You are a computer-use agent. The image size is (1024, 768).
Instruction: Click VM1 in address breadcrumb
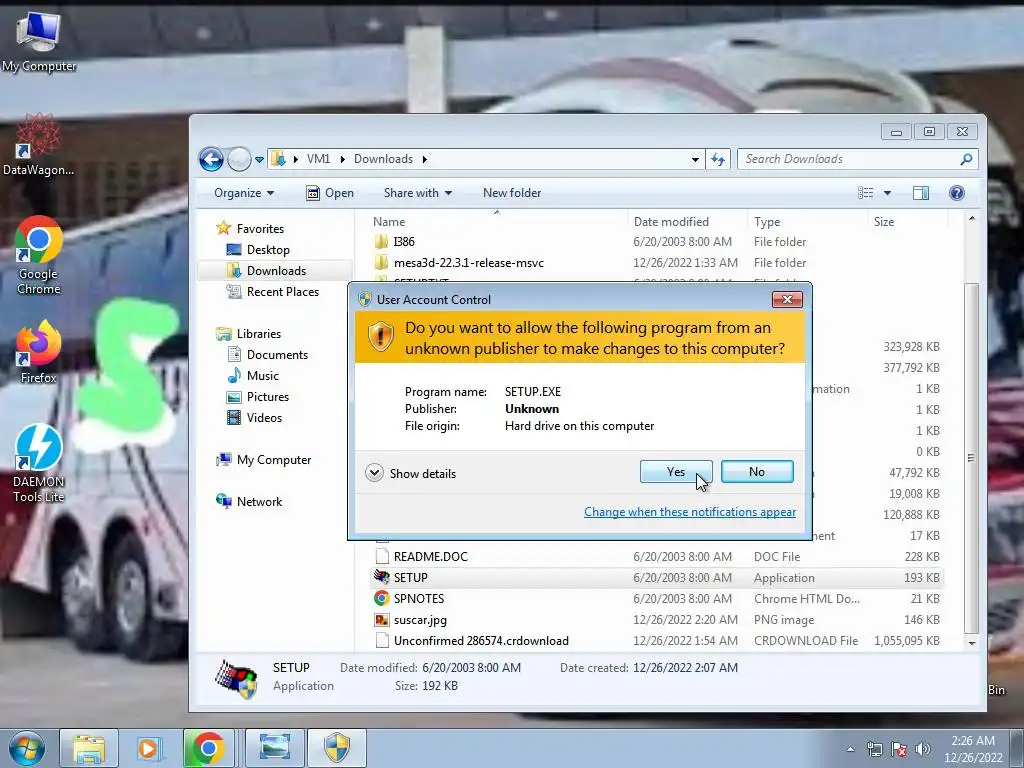point(319,159)
